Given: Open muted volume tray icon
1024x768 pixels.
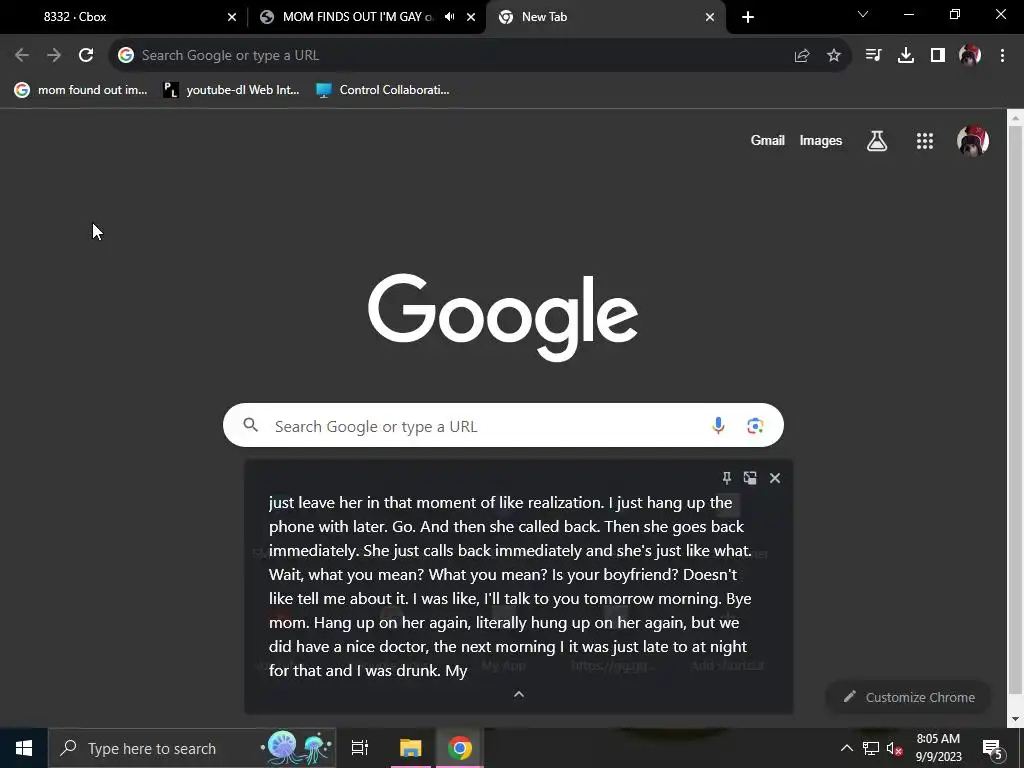Looking at the screenshot, I should 894,748.
